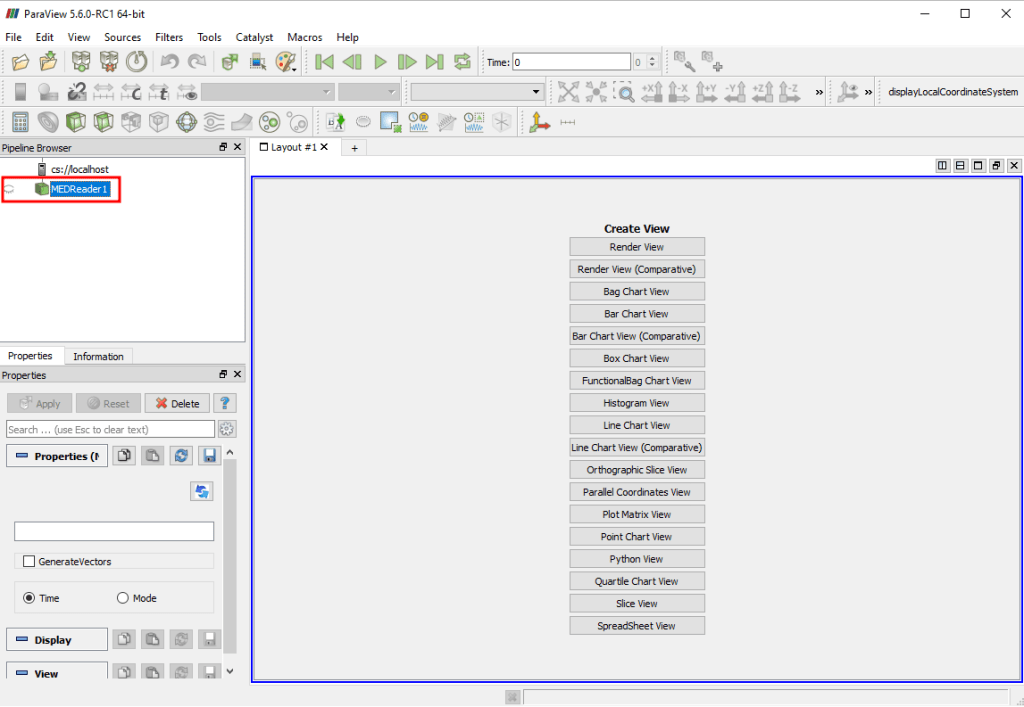
Task: Zoom to data using the magnifier icon
Action: (625, 91)
